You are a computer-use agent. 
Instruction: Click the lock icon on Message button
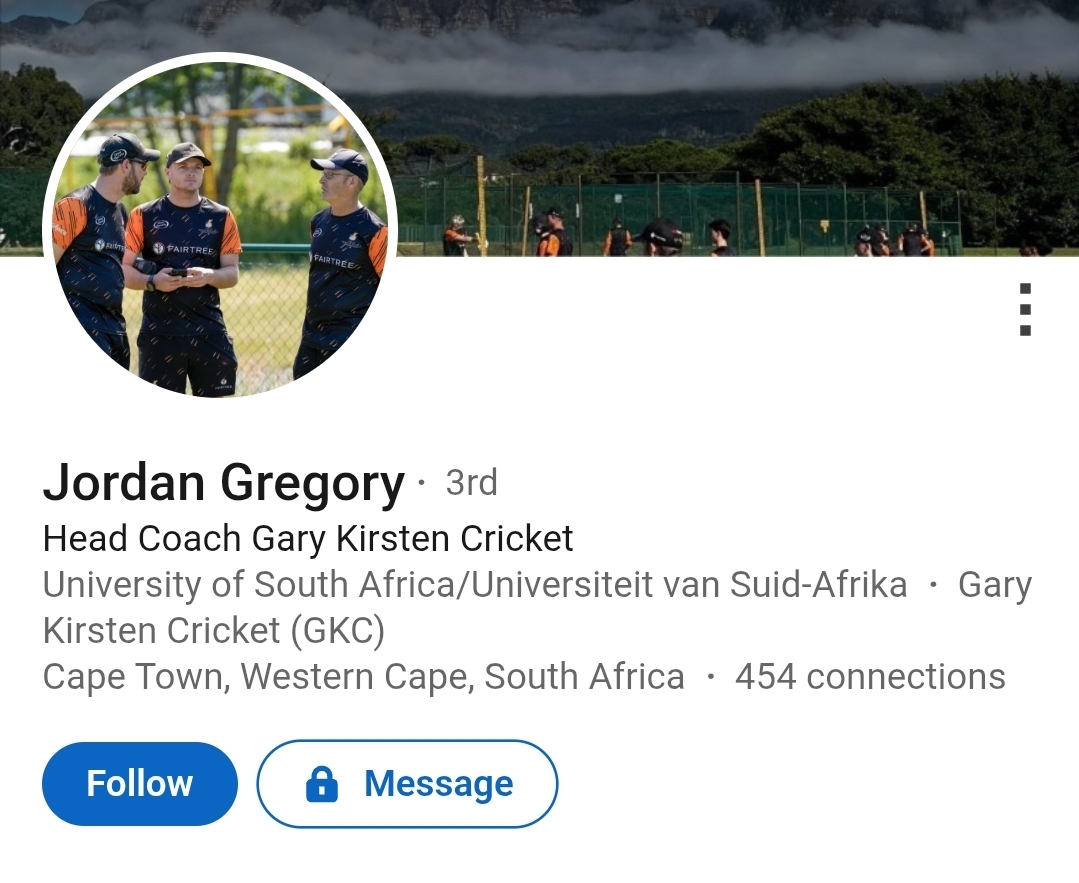[x=321, y=784]
